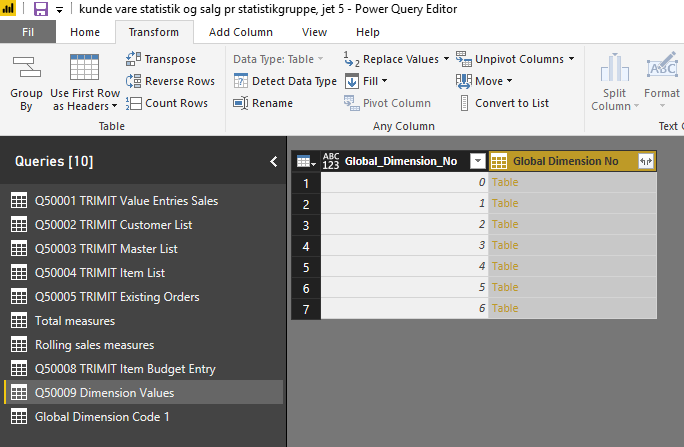Screen dimensions: 684x447
Task: Expand the Global Dimension No table column
Action: [646, 161]
